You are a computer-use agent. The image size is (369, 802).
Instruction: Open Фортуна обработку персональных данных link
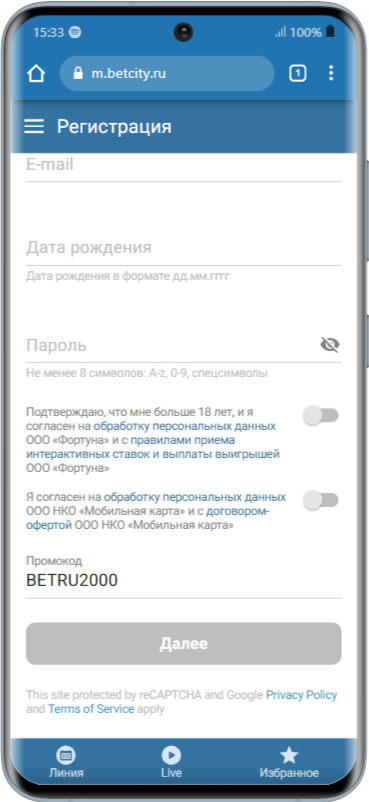(x=185, y=426)
